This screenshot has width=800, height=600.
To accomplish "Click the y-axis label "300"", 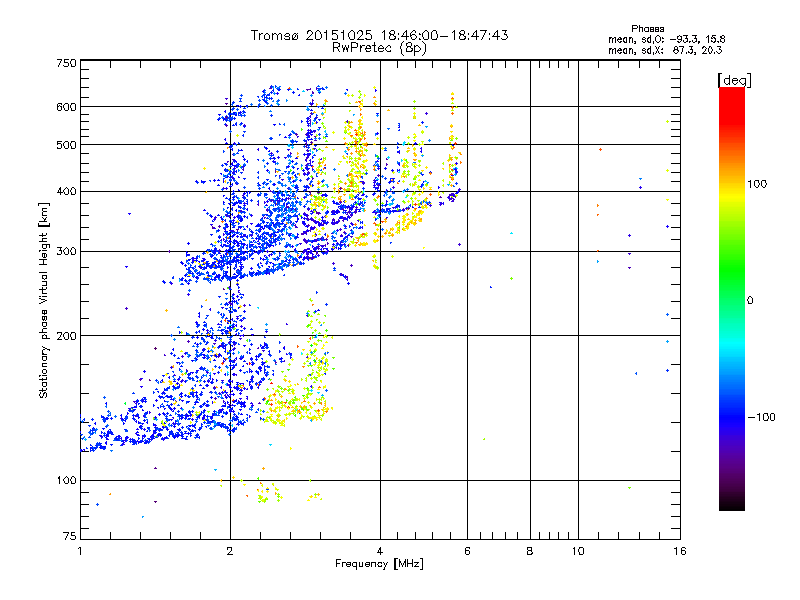I will click(x=66, y=252).
